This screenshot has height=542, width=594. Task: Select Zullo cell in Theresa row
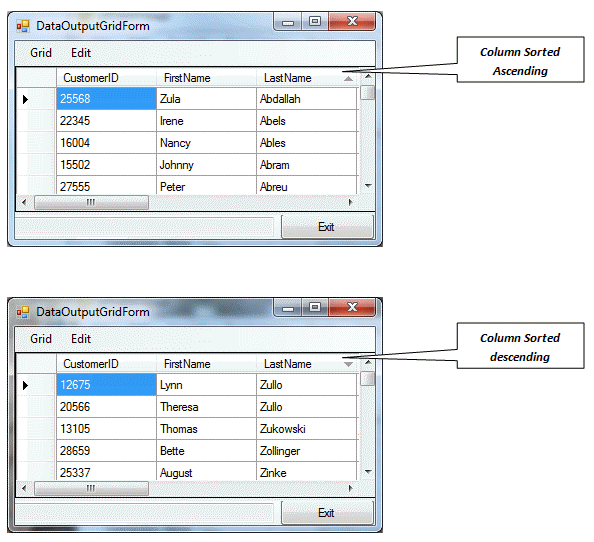click(307, 407)
